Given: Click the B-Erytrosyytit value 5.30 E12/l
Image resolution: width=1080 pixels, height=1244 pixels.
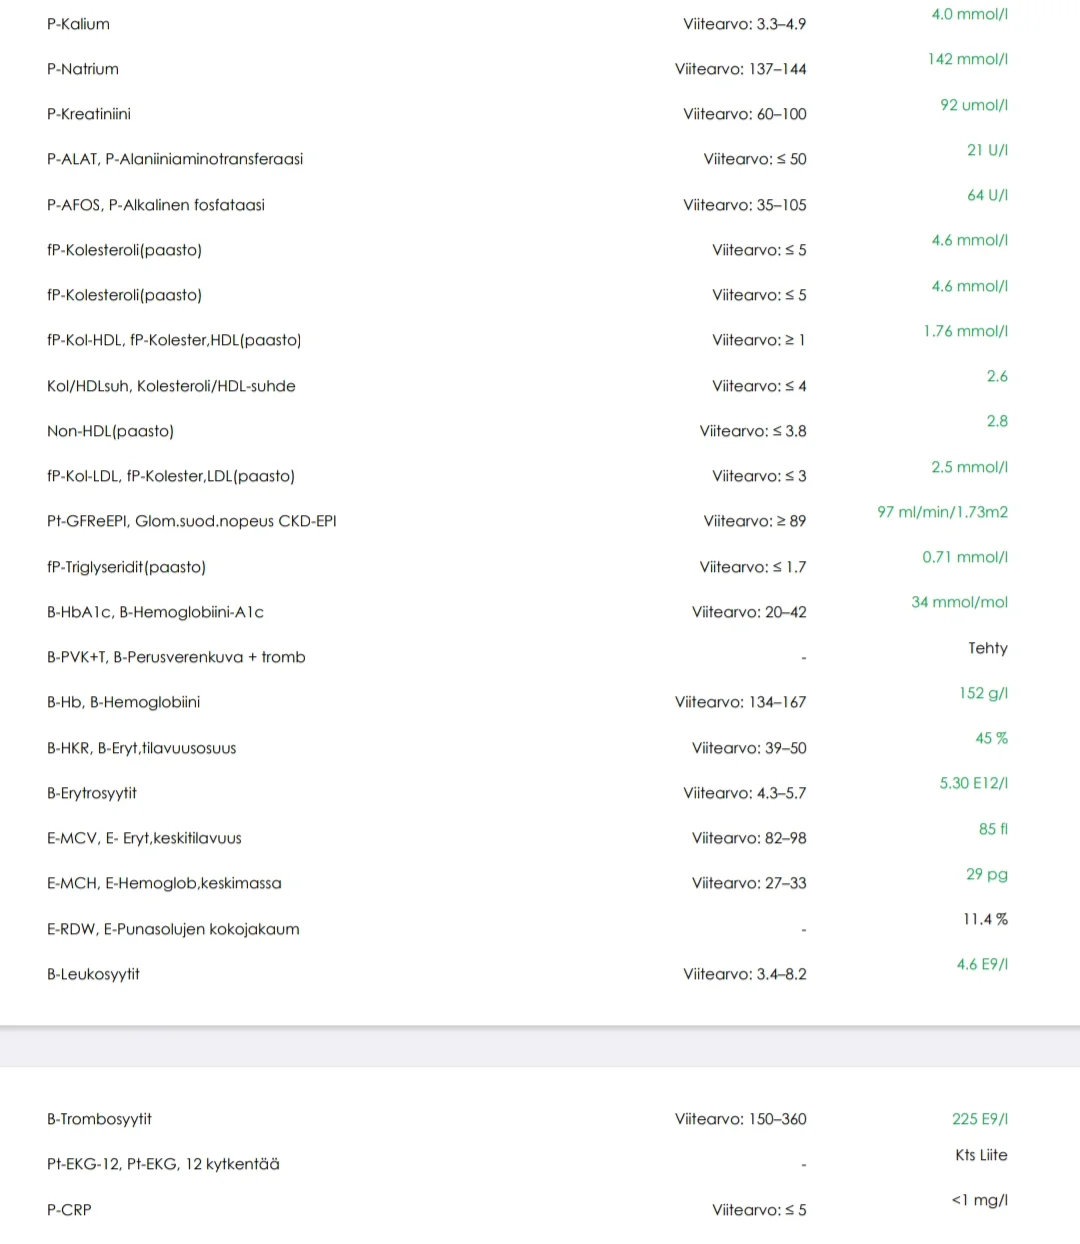Looking at the screenshot, I should [973, 783].
